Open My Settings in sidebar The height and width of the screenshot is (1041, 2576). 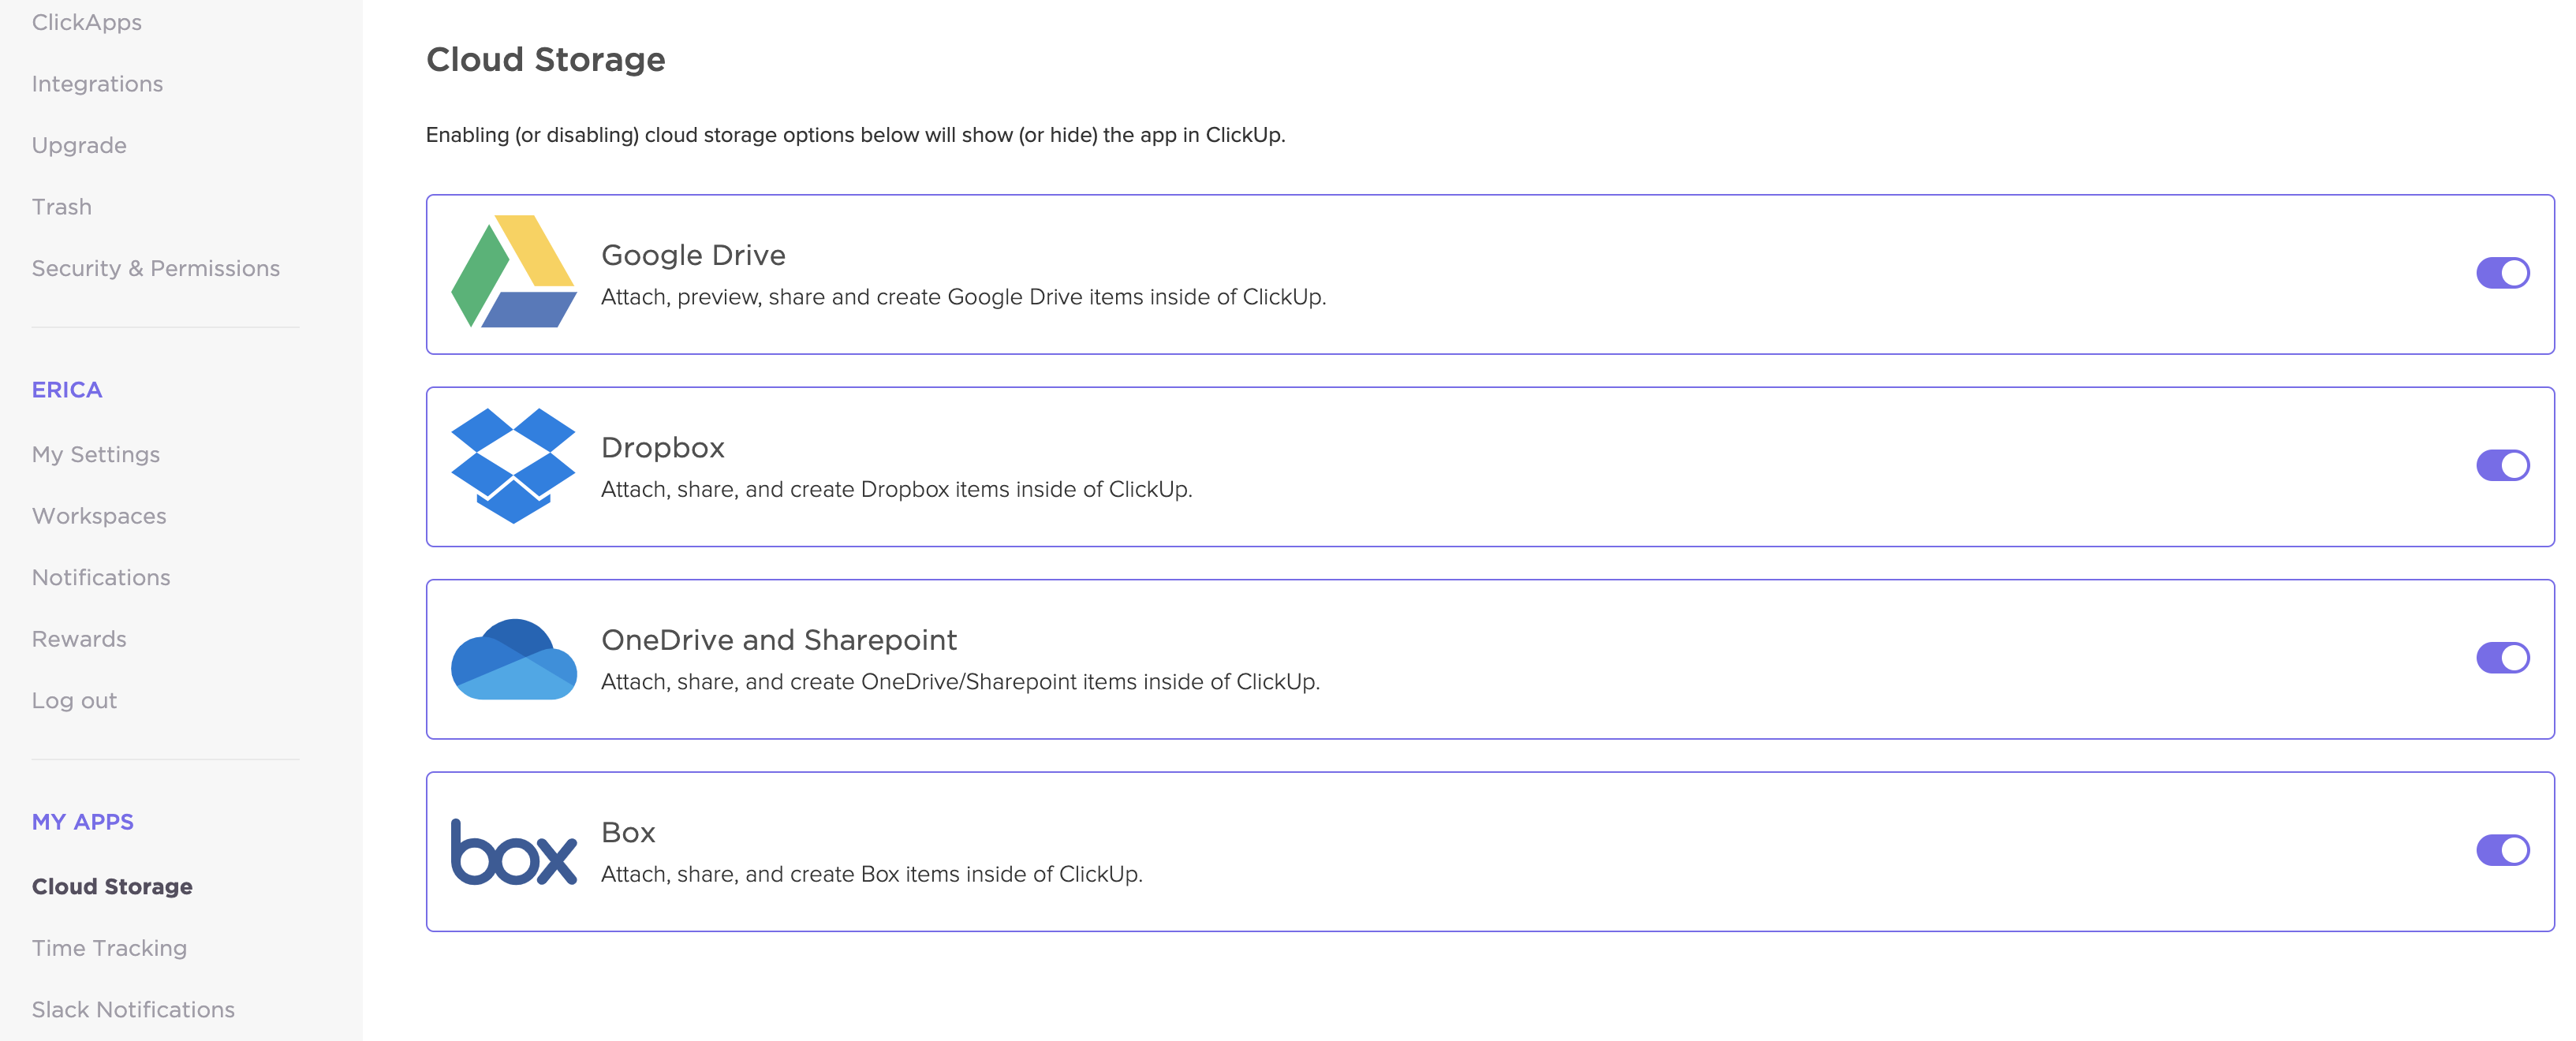[96, 455]
